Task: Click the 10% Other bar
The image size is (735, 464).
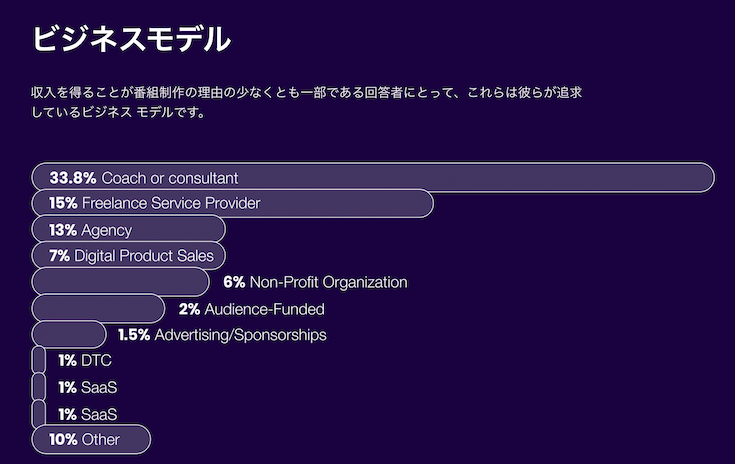Action: coord(91,440)
